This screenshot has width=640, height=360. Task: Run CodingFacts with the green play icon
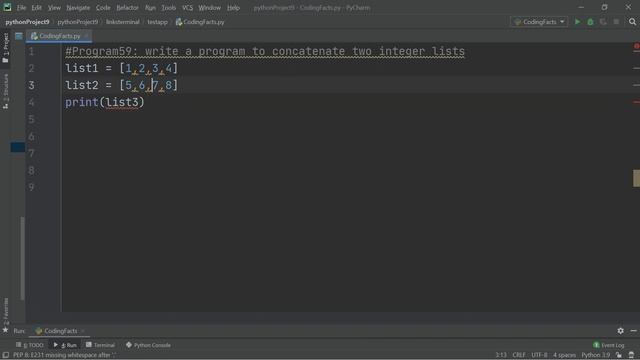click(x=577, y=22)
